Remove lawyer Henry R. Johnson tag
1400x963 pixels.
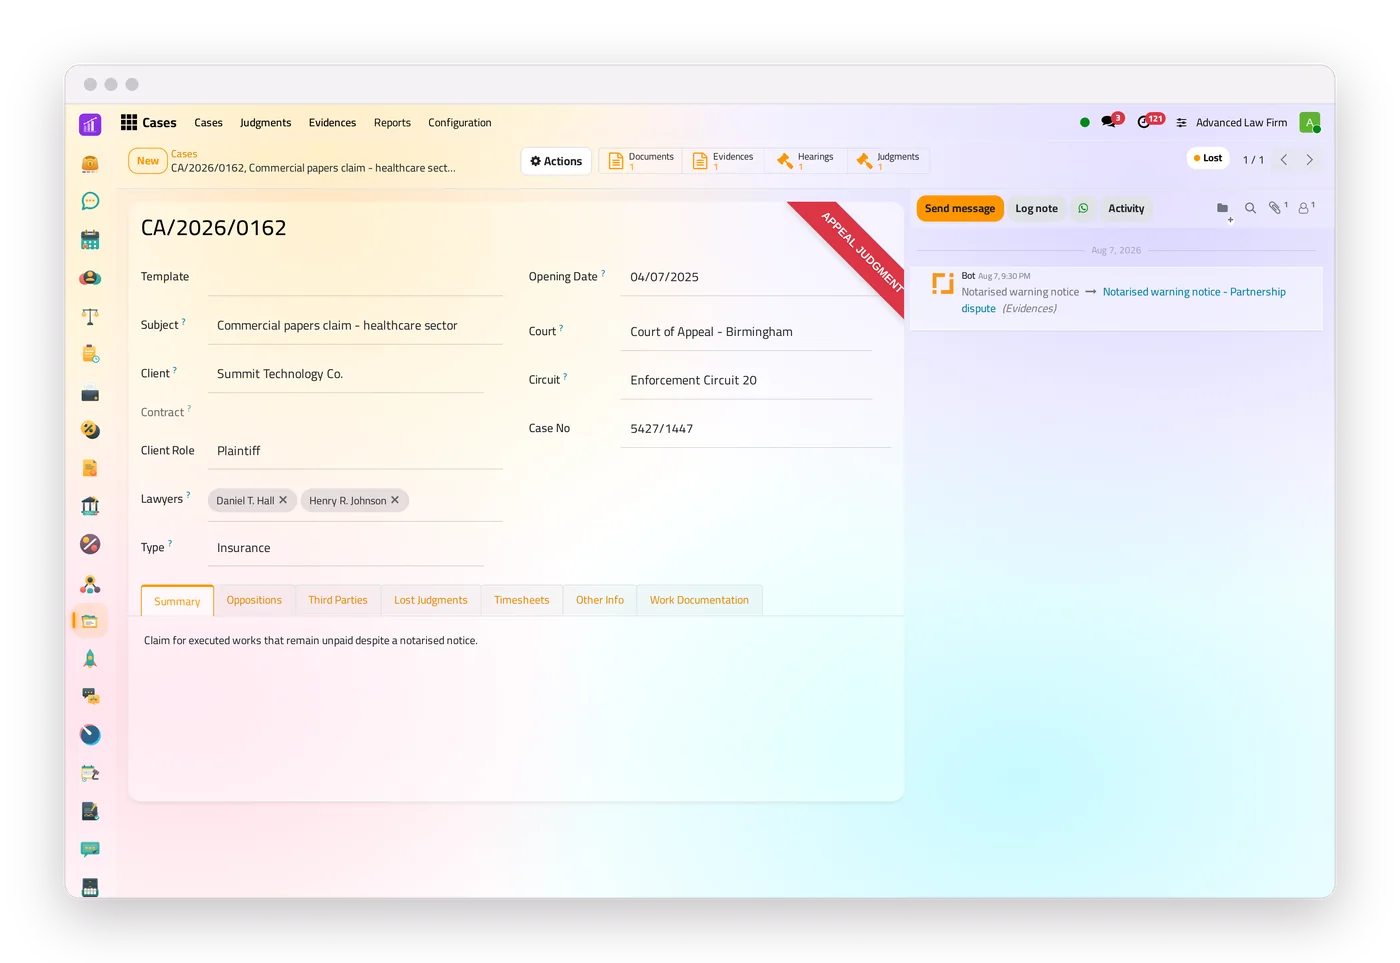(395, 500)
